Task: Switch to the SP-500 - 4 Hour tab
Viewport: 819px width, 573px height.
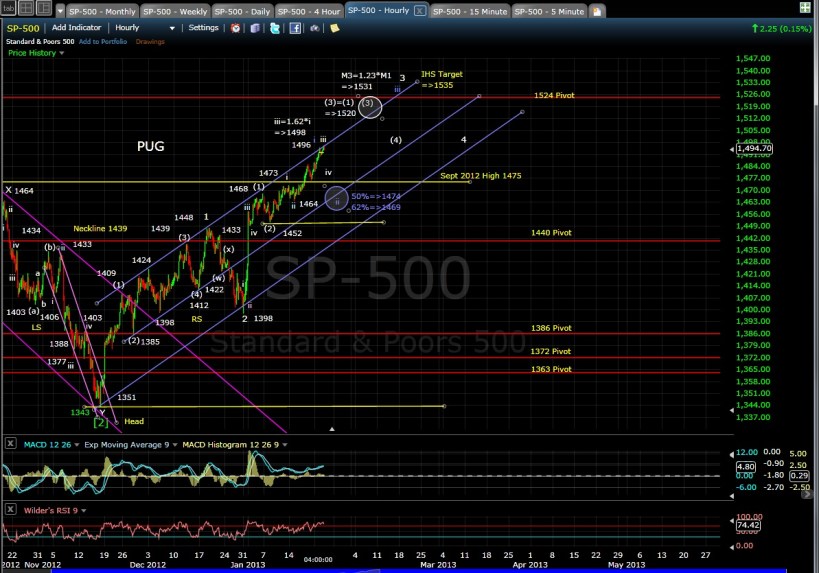Action: click(309, 11)
